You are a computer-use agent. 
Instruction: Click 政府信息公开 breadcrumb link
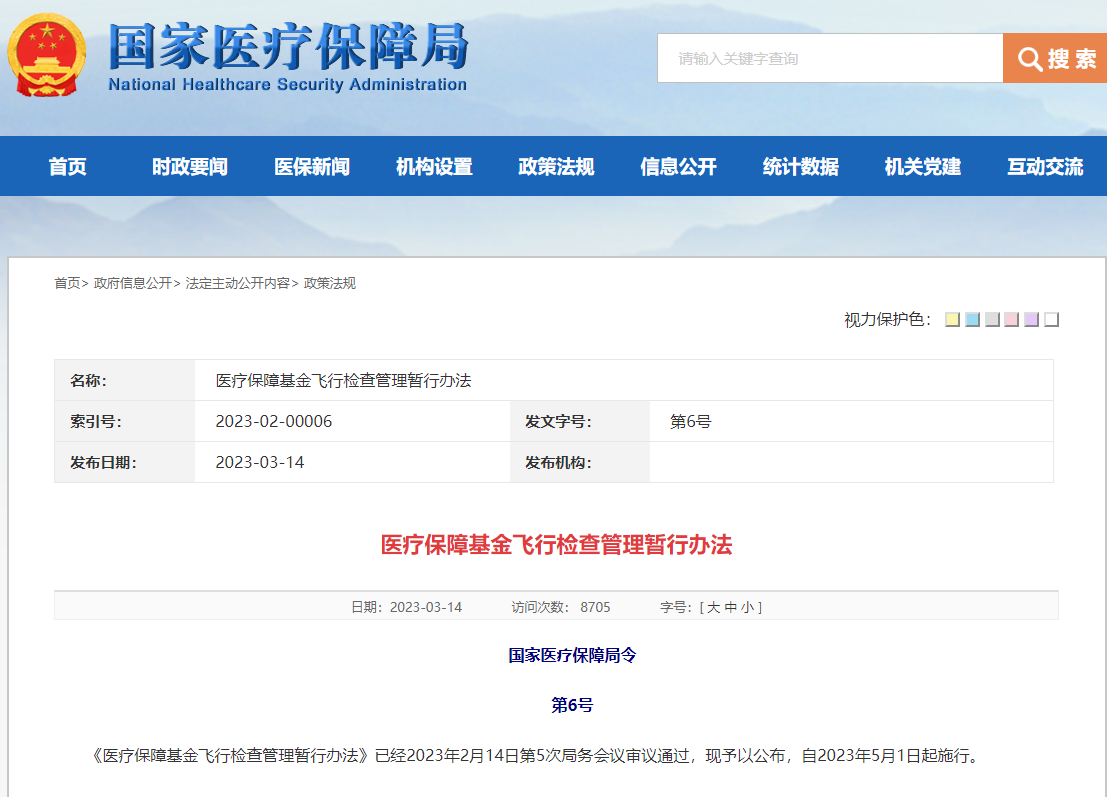(x=133, y=283)
